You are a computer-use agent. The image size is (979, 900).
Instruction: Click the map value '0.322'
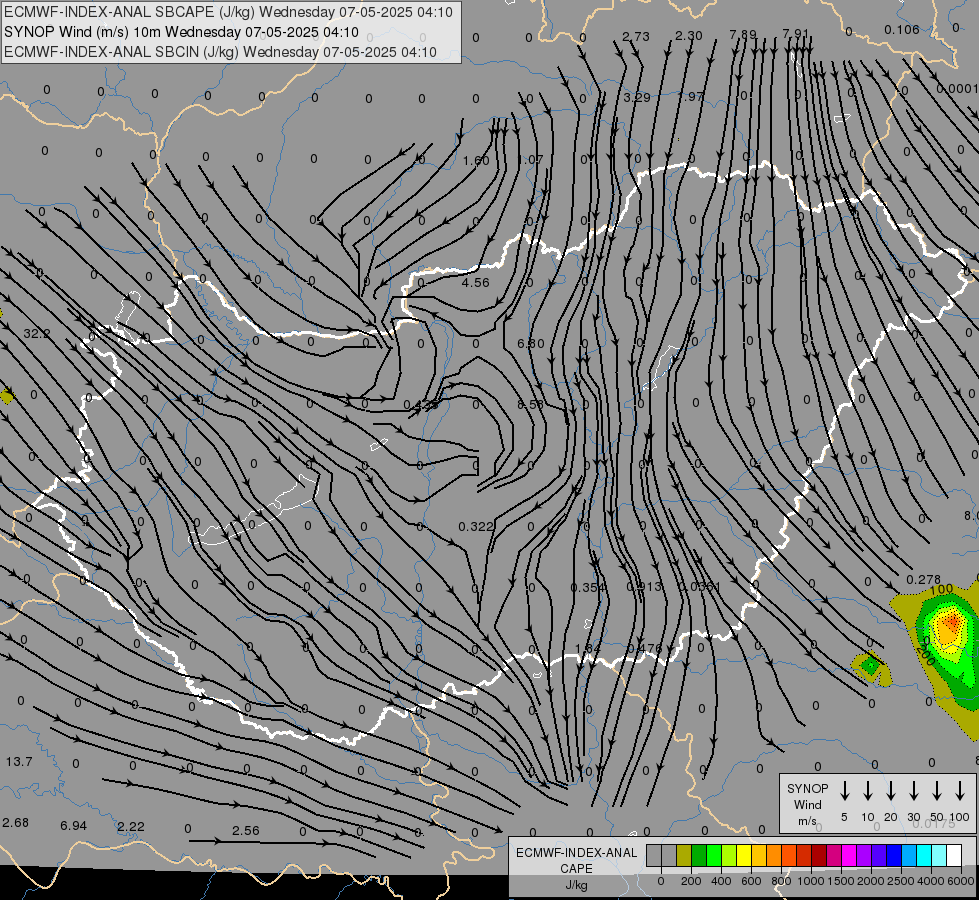(476, 527)
